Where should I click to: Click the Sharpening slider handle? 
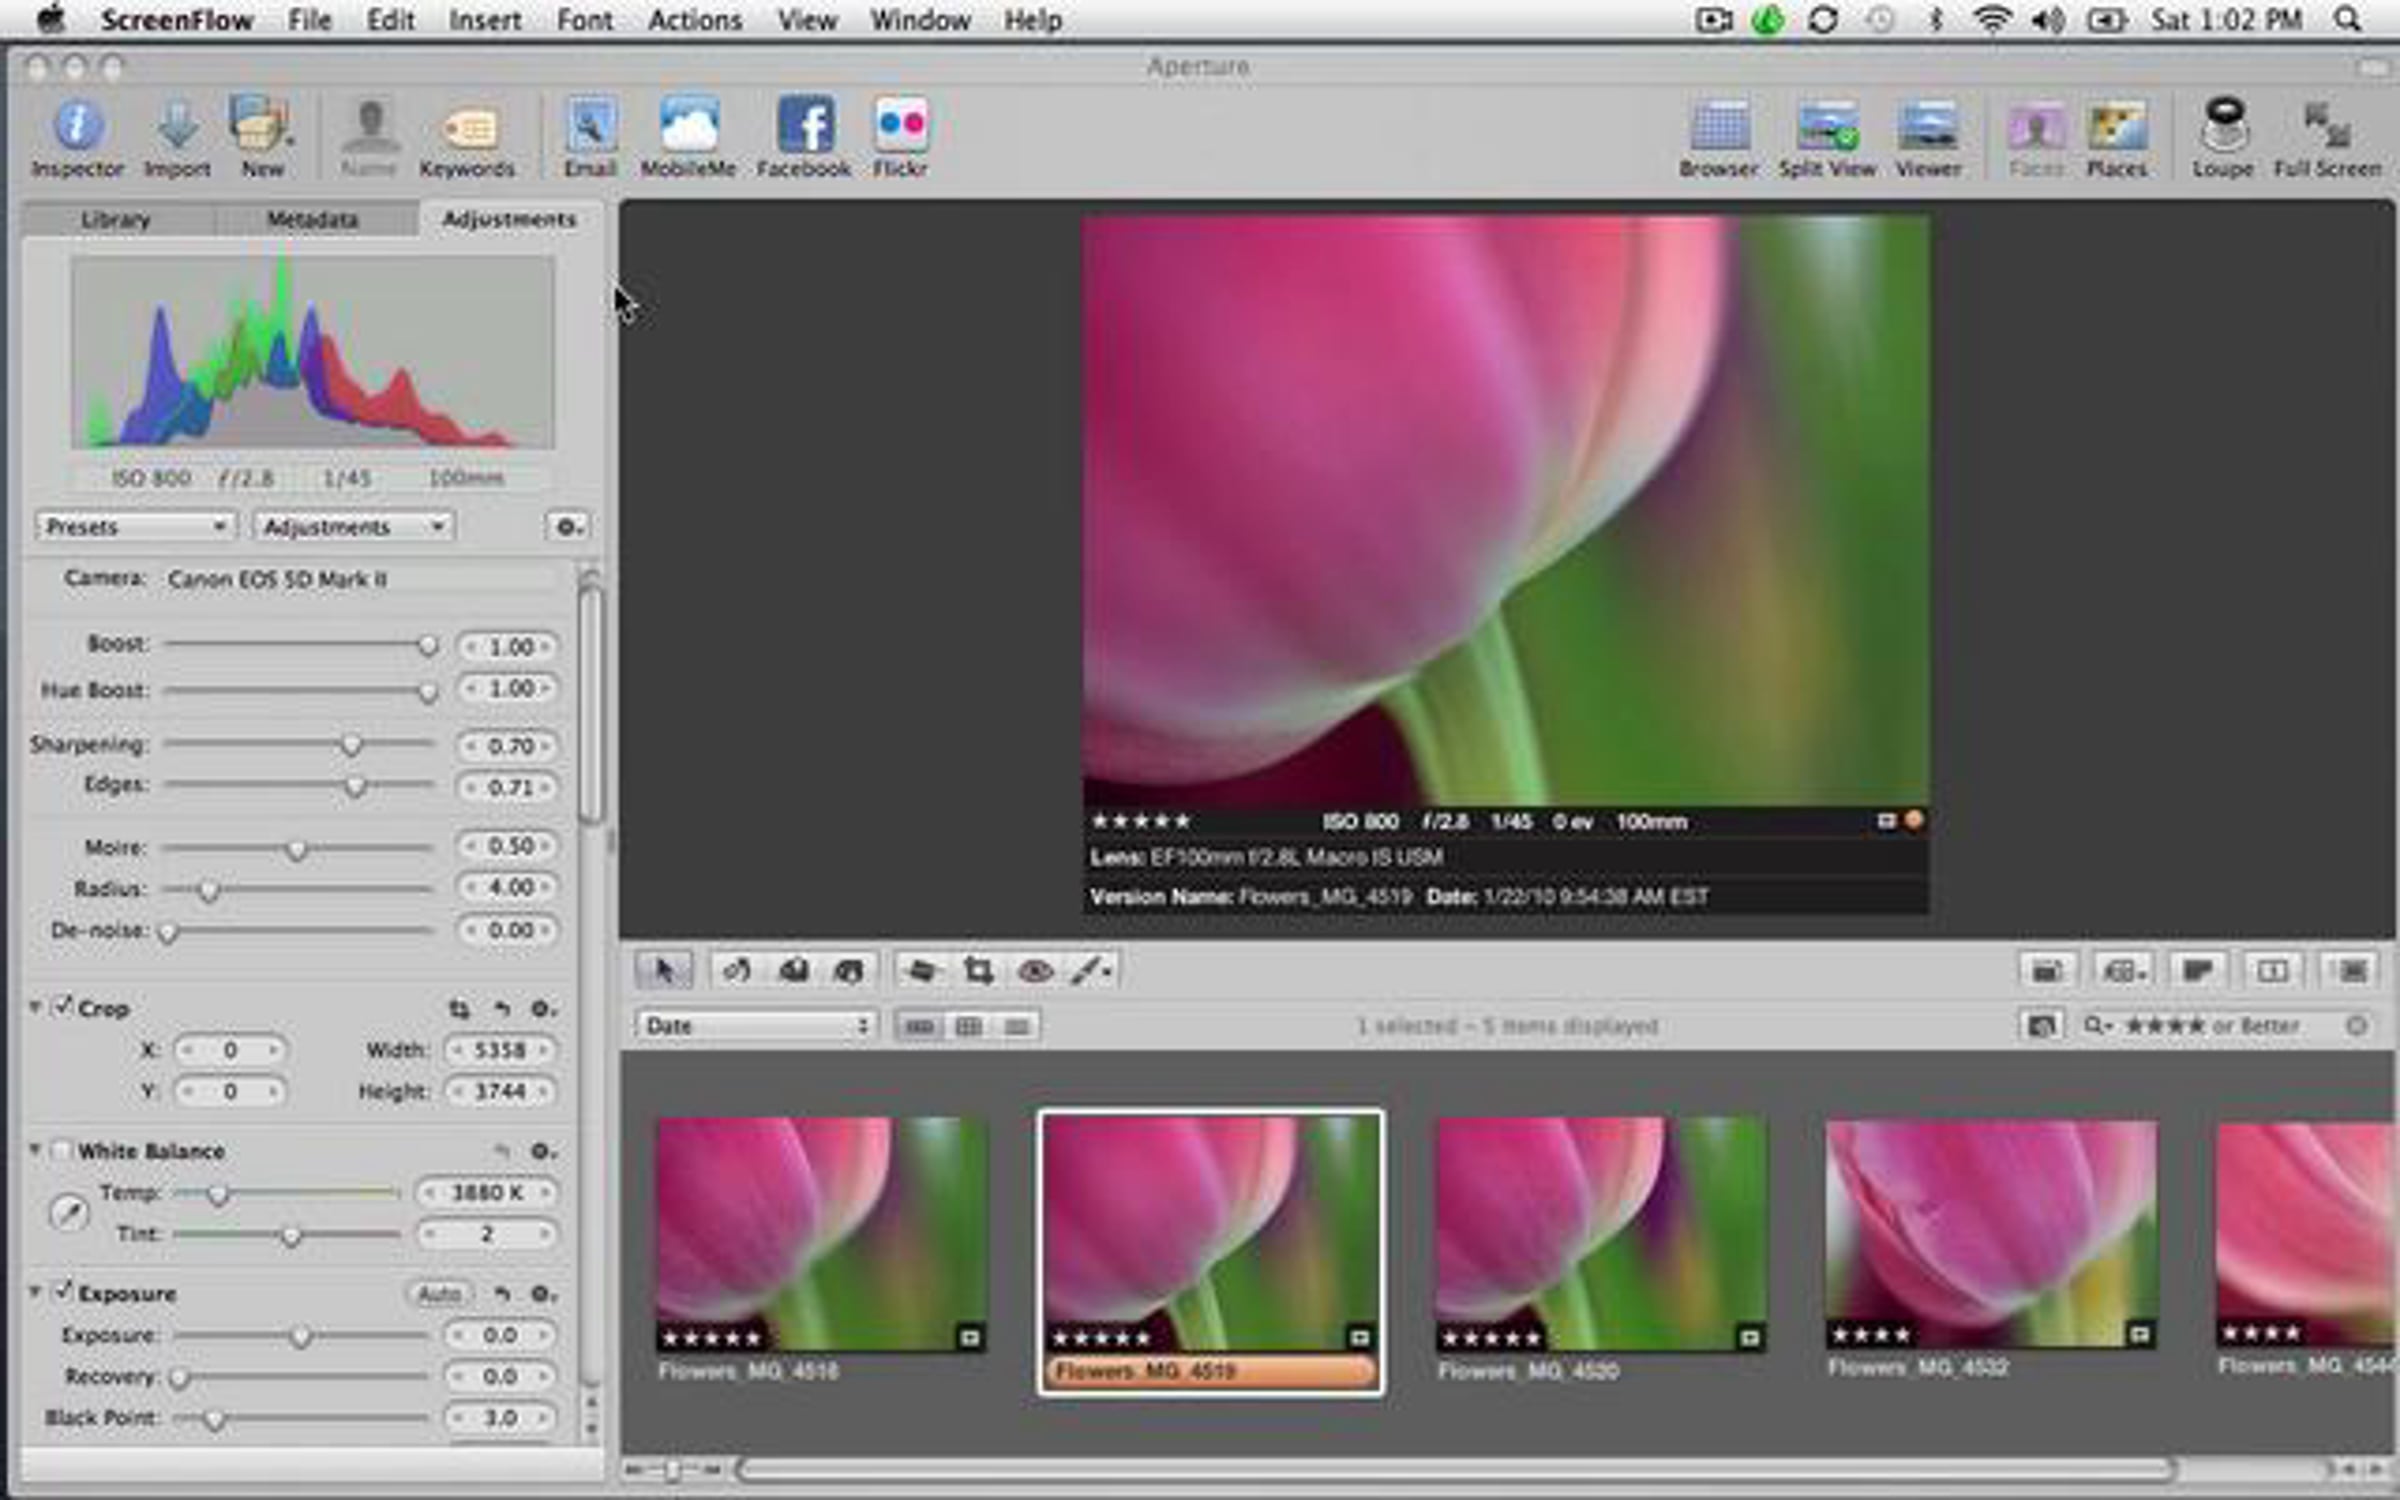pos(350,745)
